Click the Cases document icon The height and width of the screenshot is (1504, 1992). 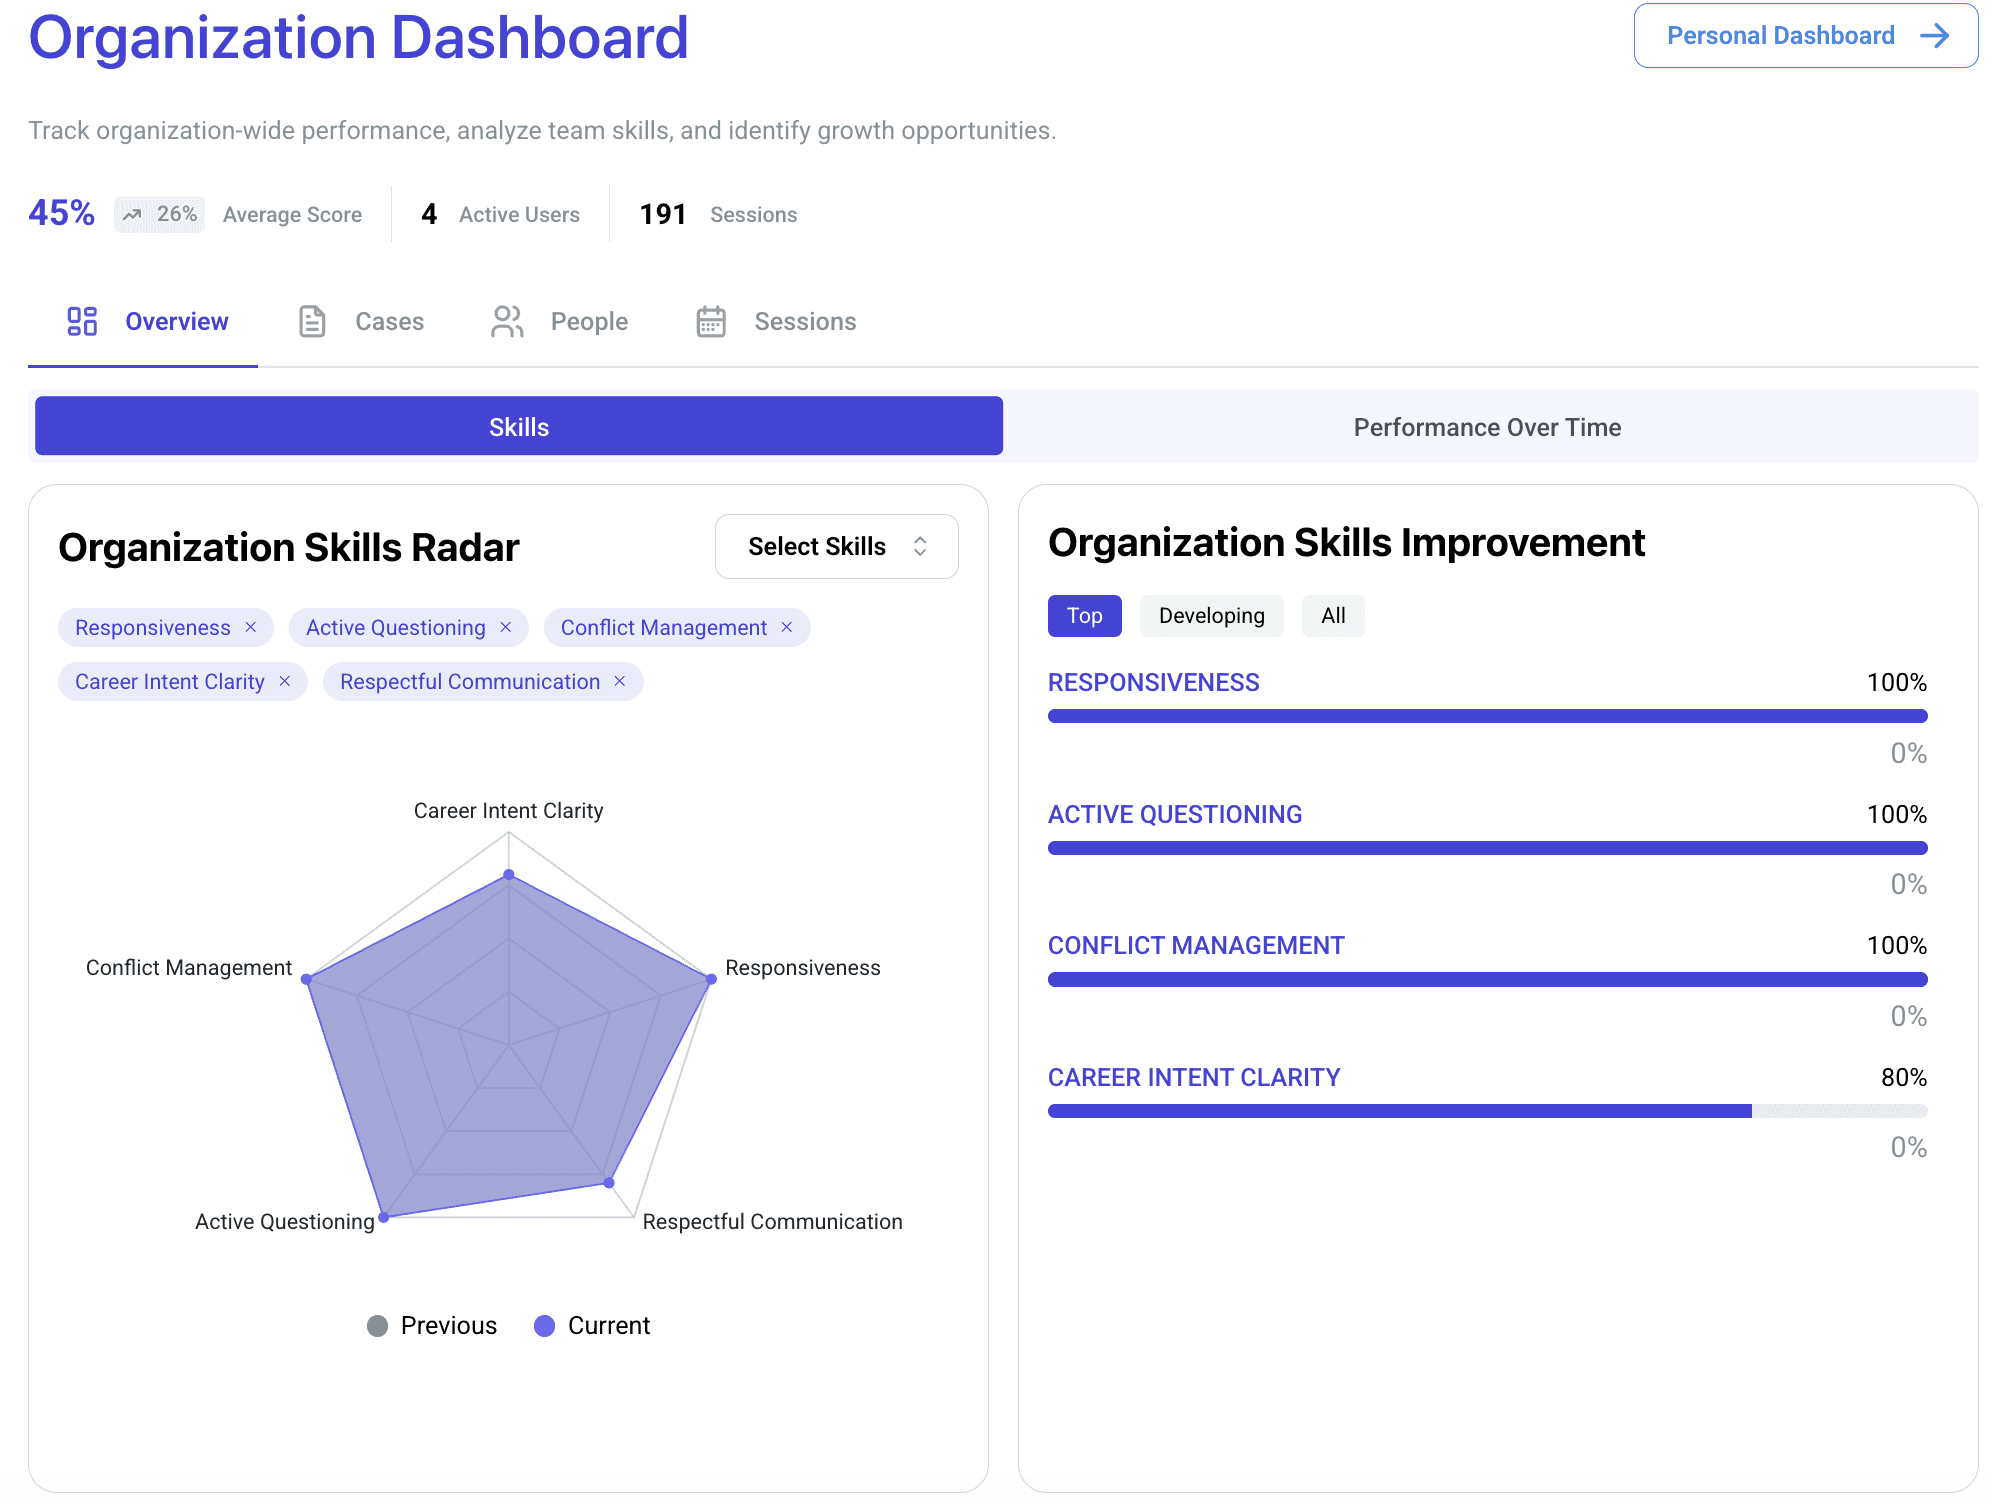click(x=312, y=321)
